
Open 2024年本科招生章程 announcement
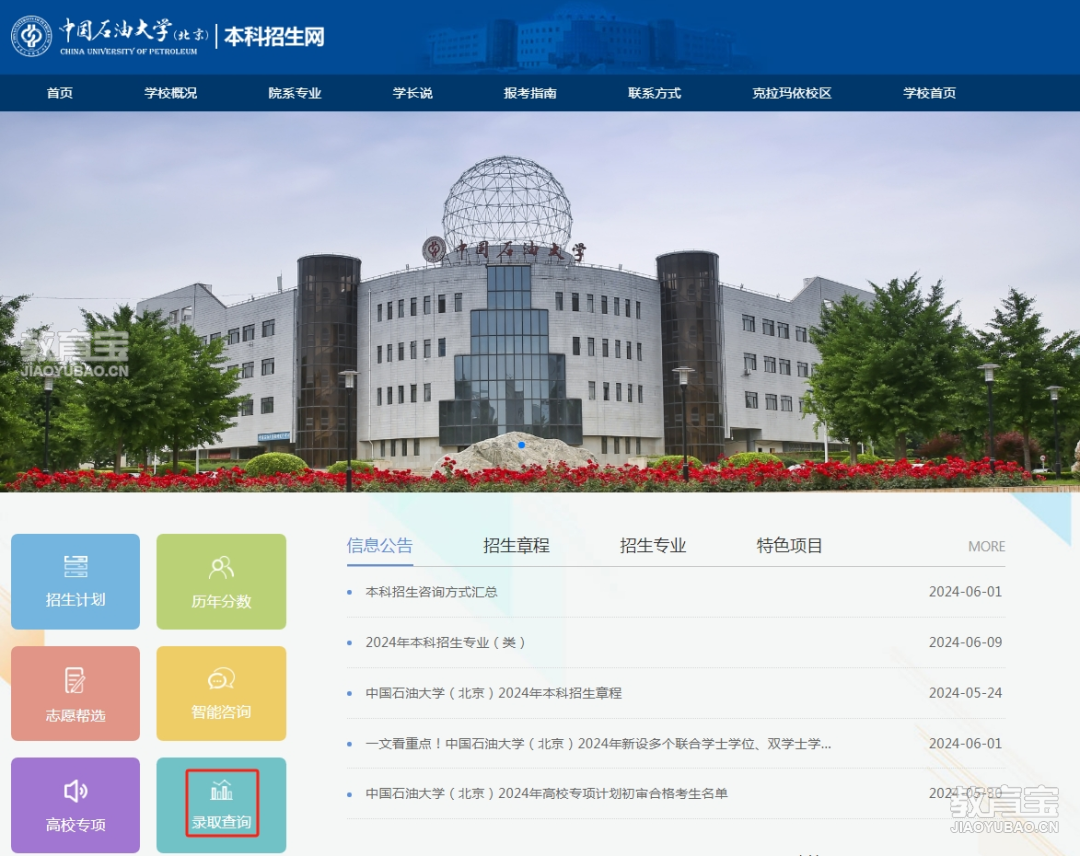coord(493,693)
